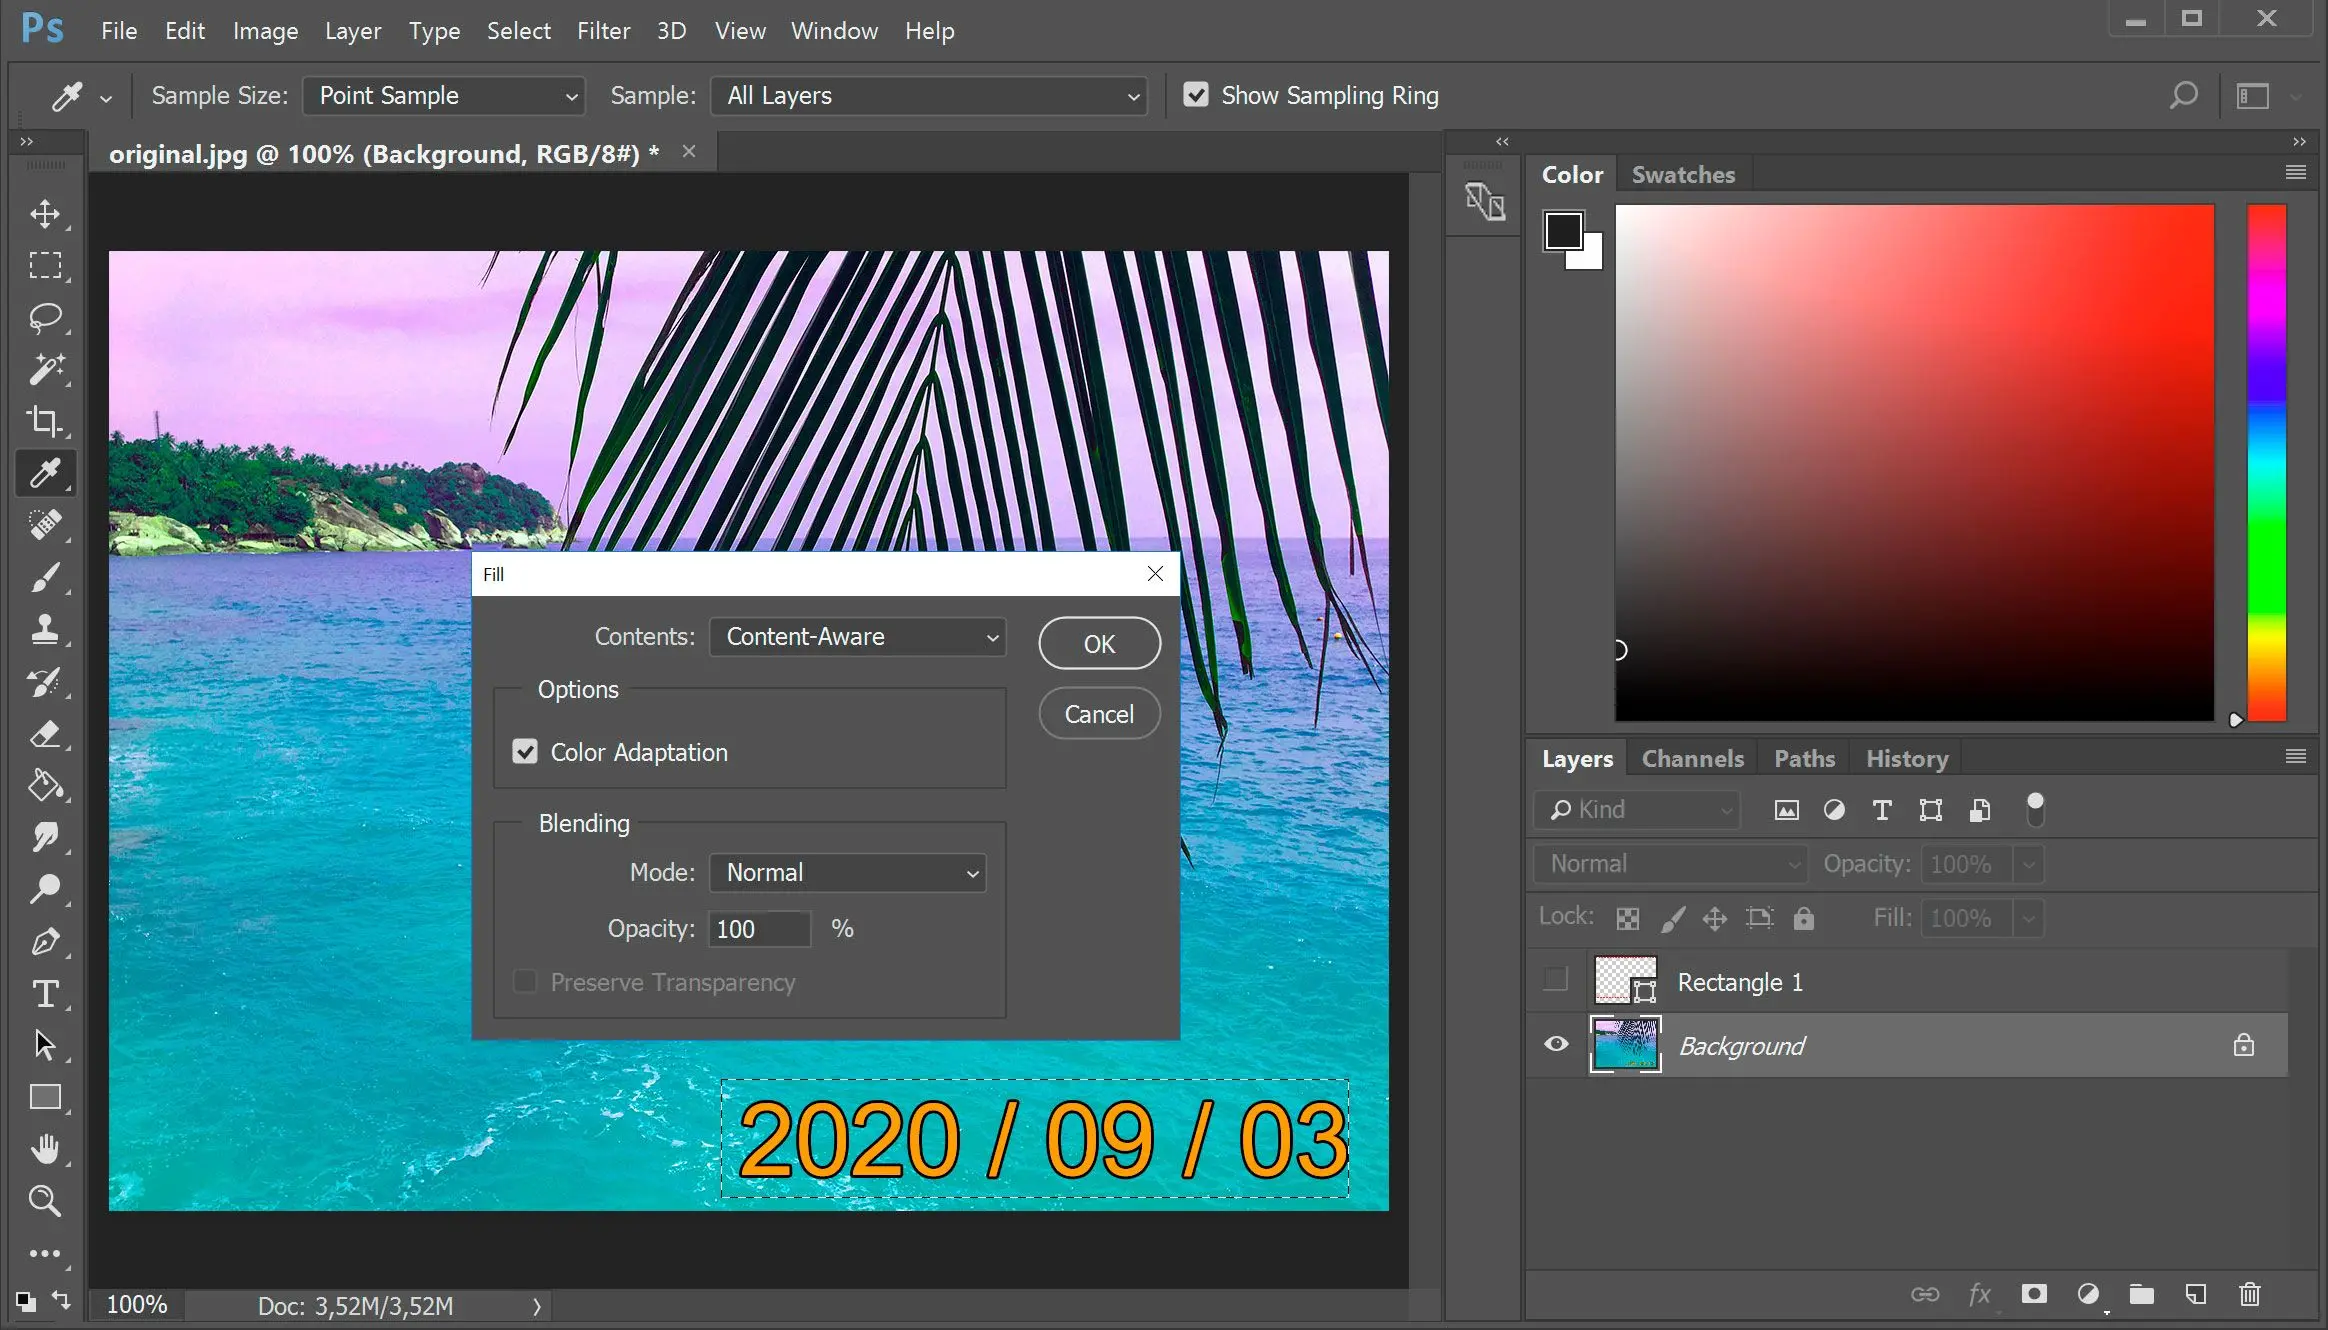Select the Move tool
Screen dimensions: 2328x1330
click(43, 213)
